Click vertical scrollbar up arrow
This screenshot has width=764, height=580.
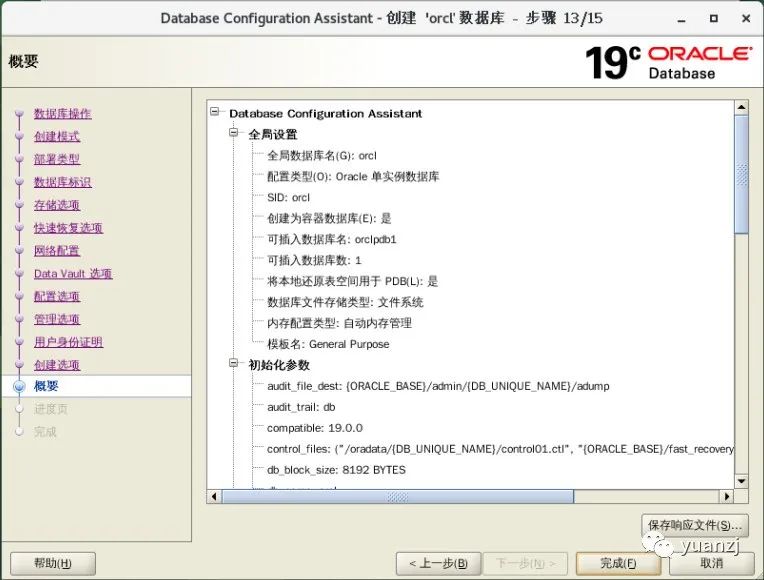point(741,107)
